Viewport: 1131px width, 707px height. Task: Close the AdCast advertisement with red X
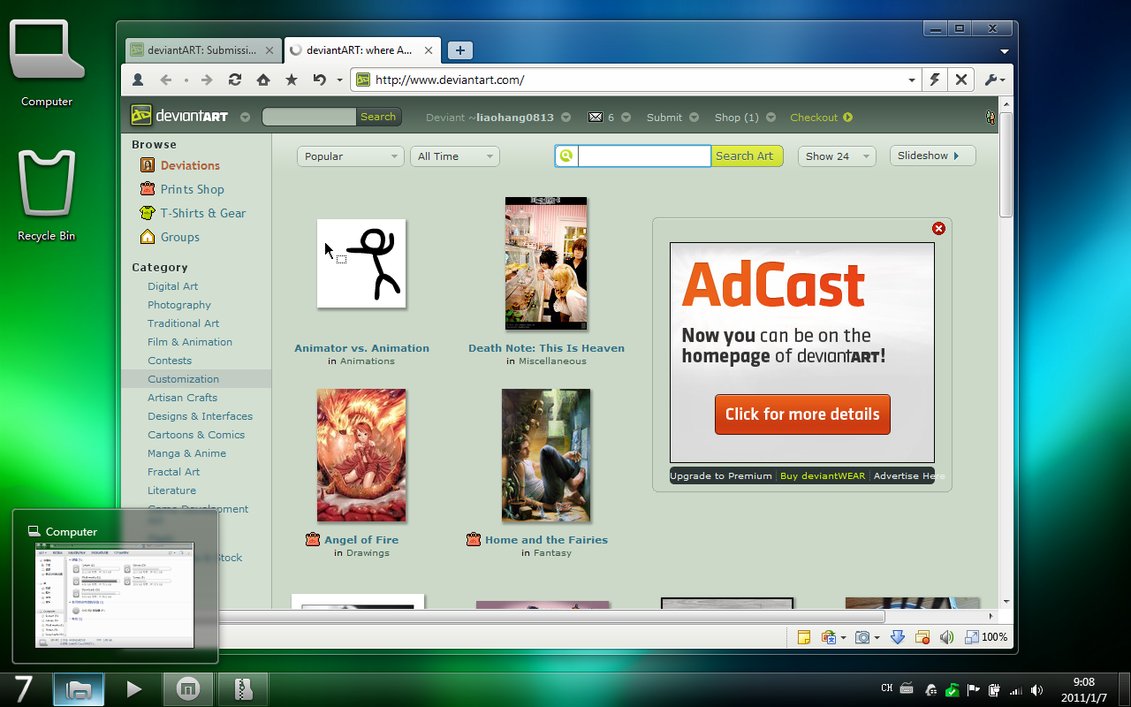point(938,229)
